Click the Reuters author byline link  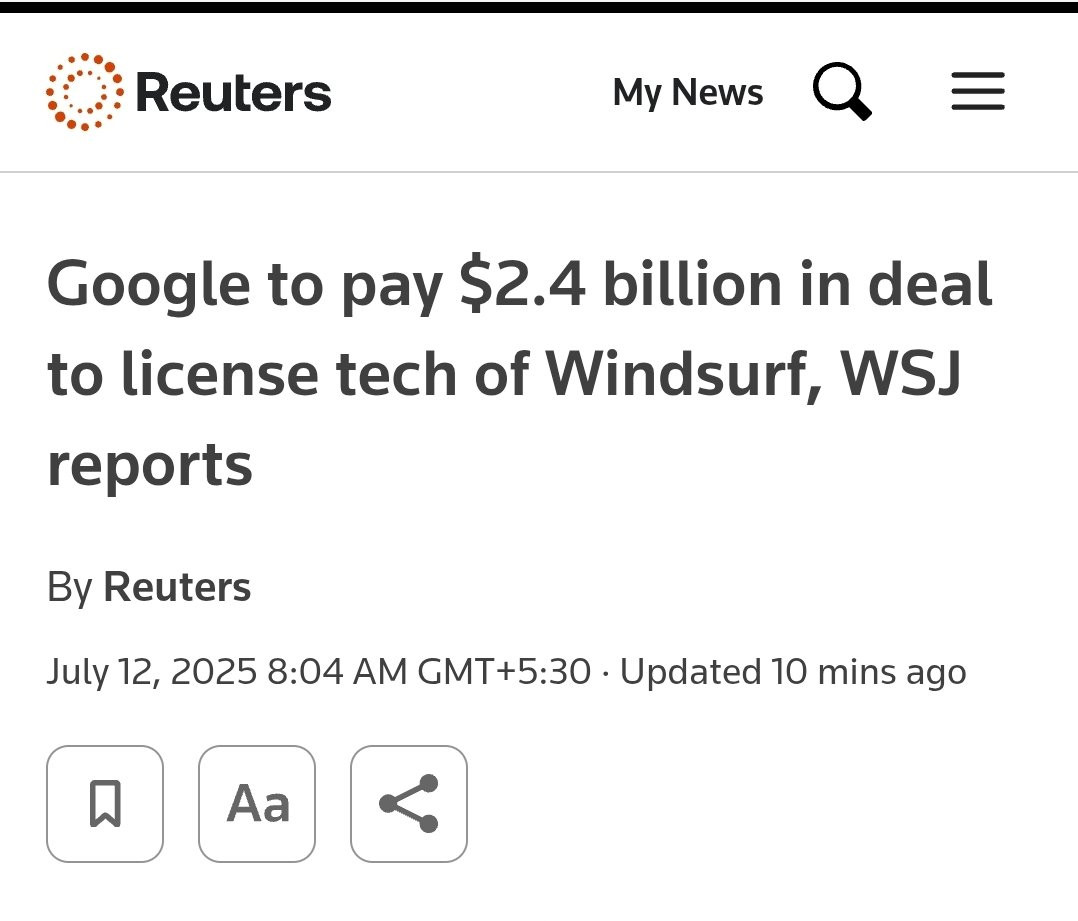coord(177,587)
